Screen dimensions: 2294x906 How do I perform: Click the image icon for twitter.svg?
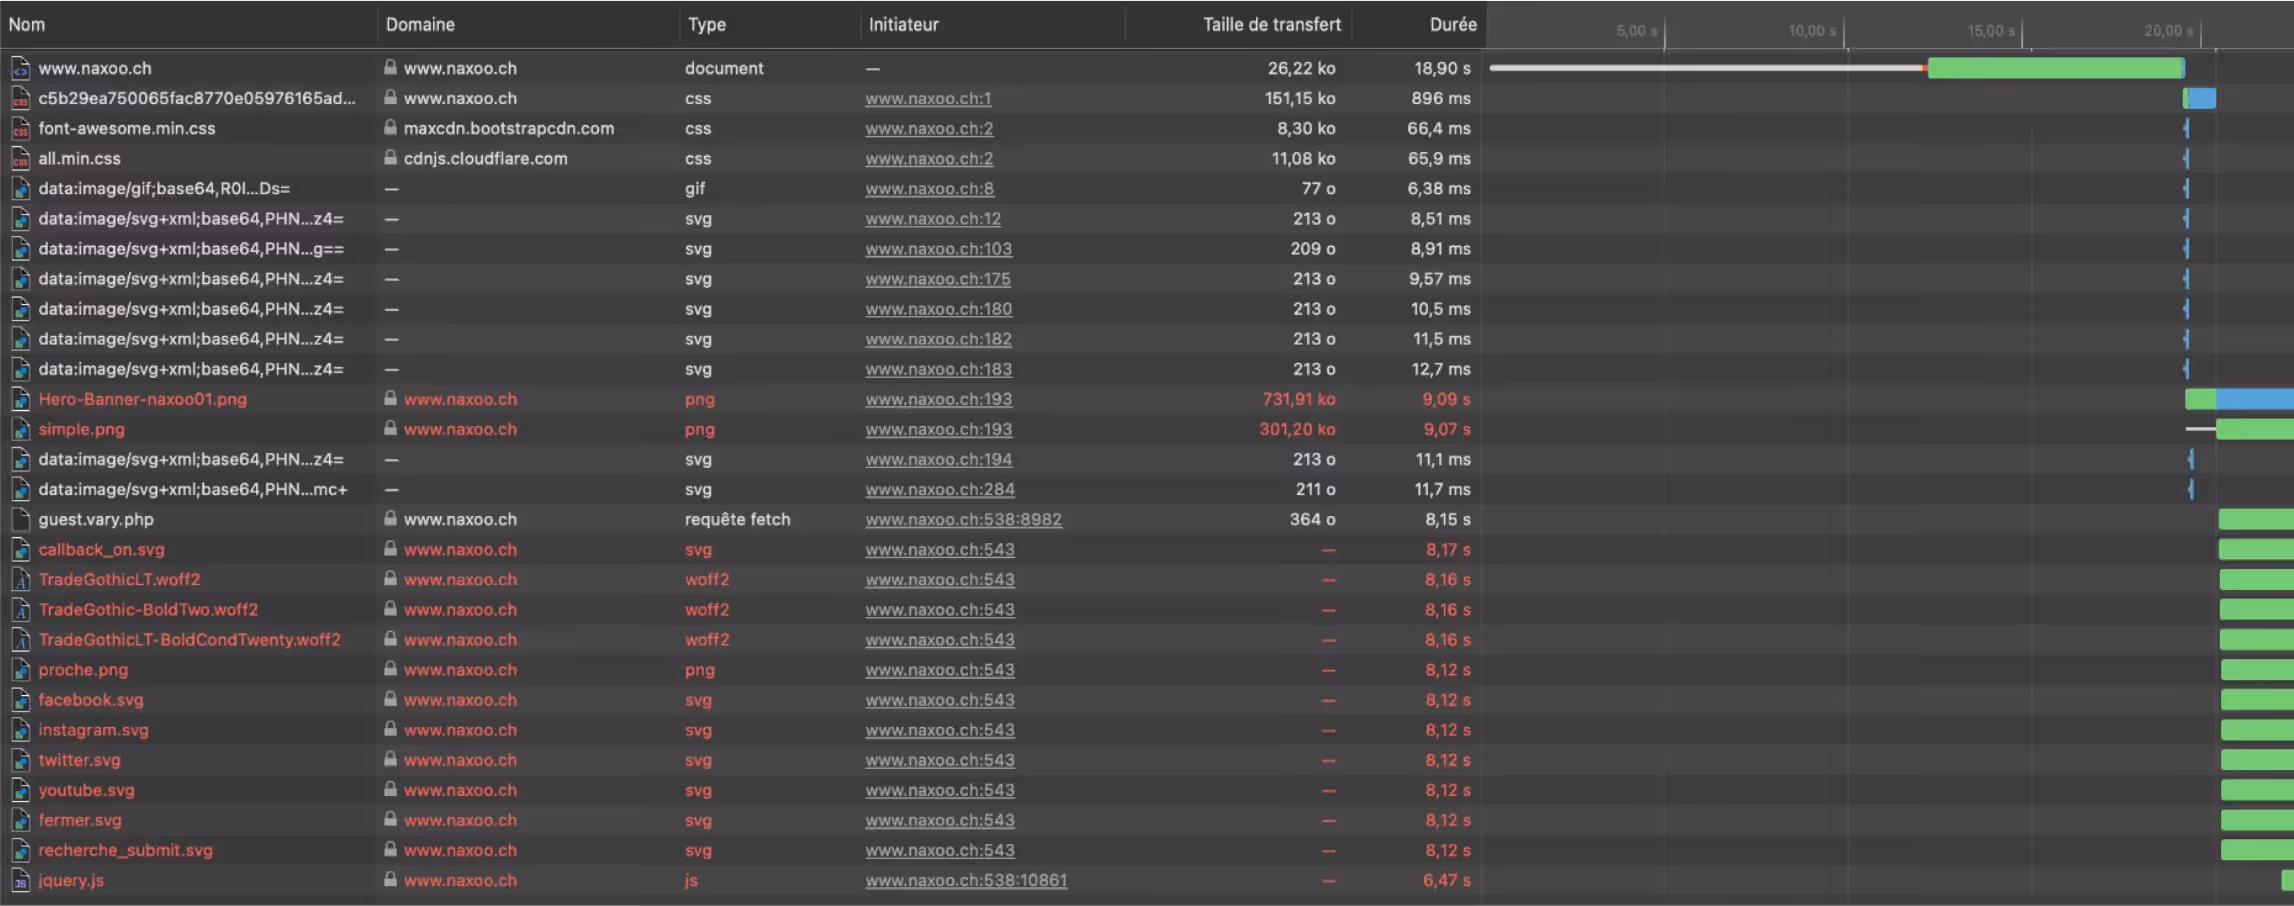coord(20,760)
